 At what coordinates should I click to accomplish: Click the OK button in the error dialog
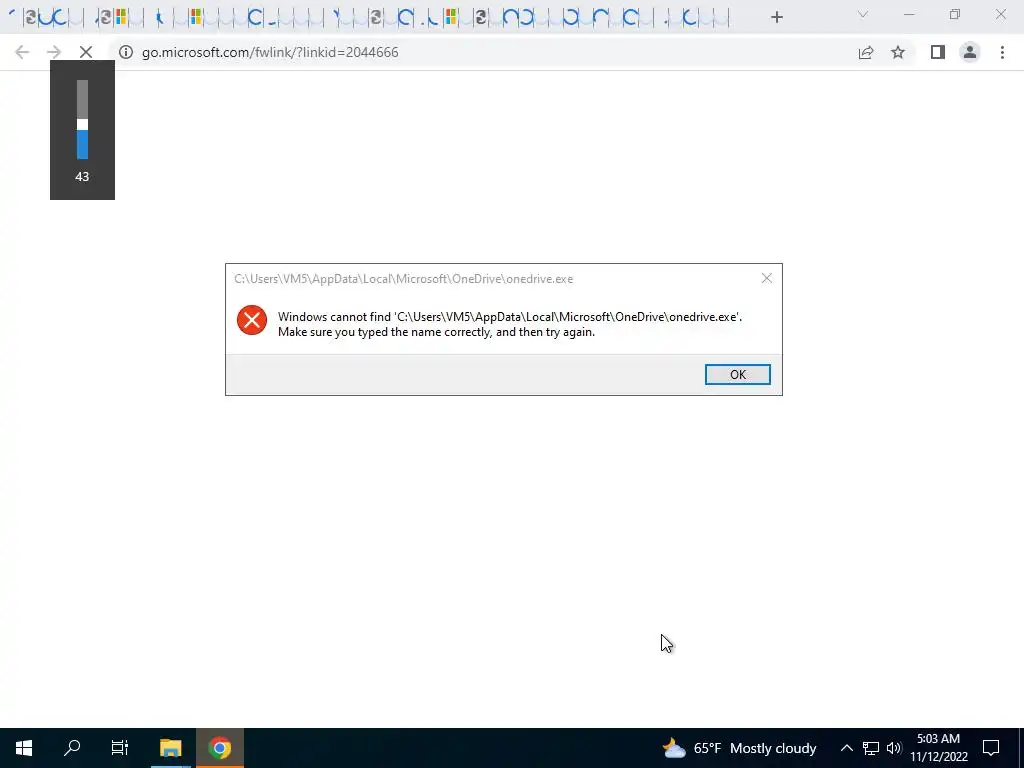pos(737,374)
